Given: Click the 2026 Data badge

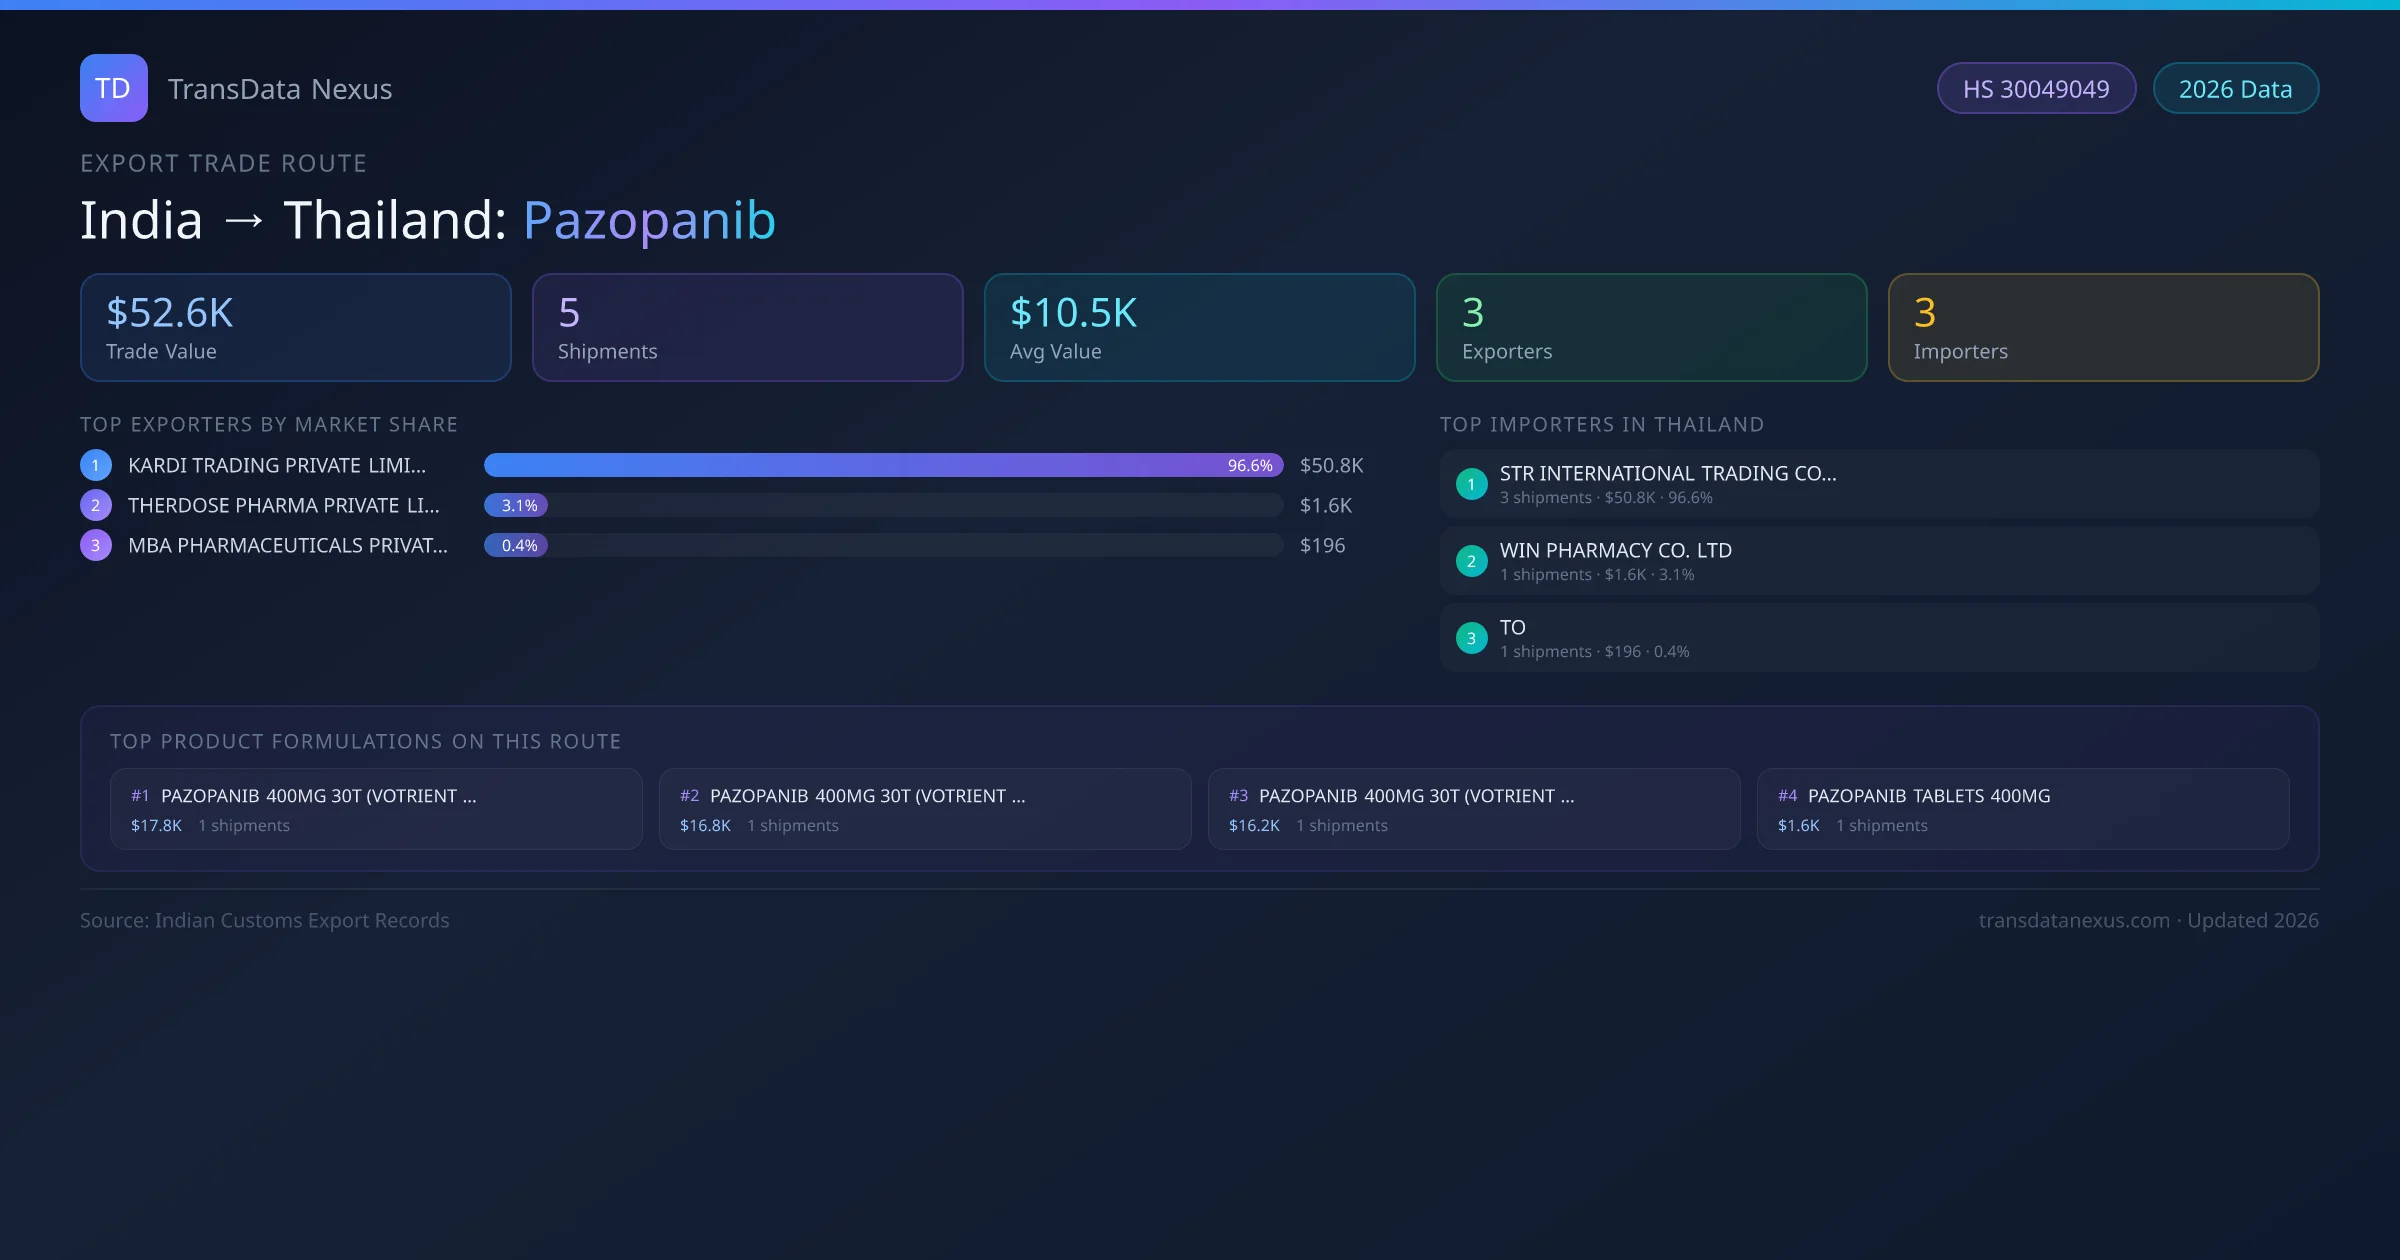Looking at the screenshot, I should coord(2234,89).
